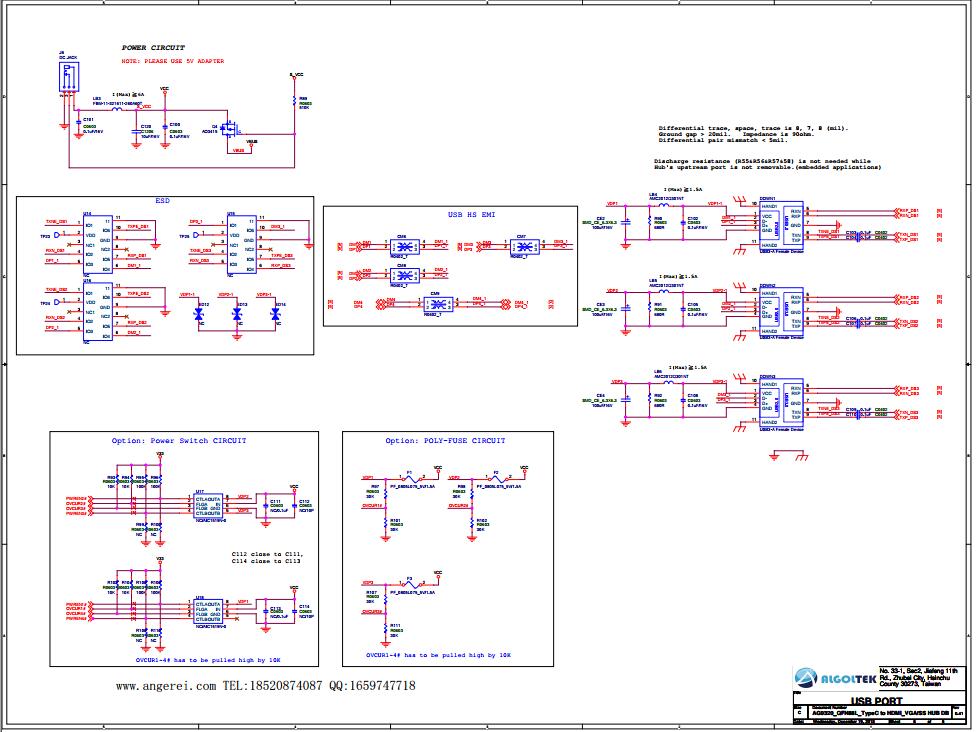This screenshot has height=732, width=976.
Task: Click the 'C112 close to C111,' note
Action: [268, 554]
